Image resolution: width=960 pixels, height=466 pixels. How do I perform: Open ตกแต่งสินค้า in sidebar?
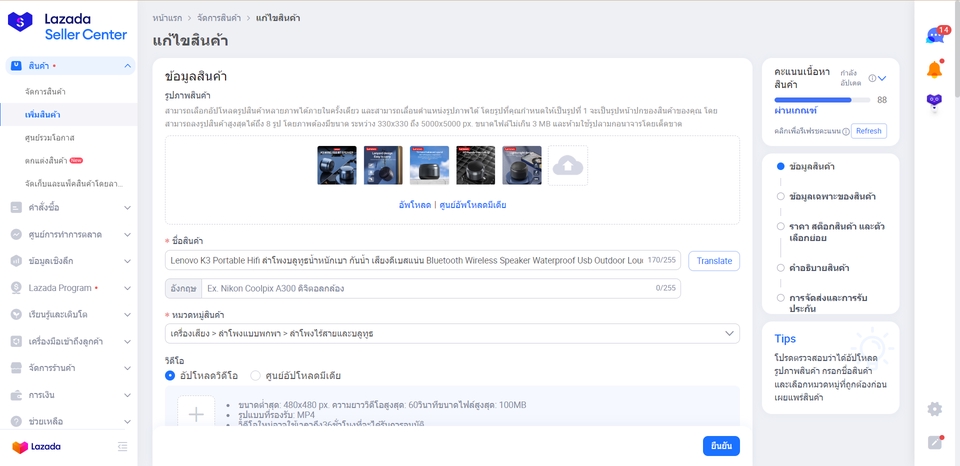(x=46, y=160)
